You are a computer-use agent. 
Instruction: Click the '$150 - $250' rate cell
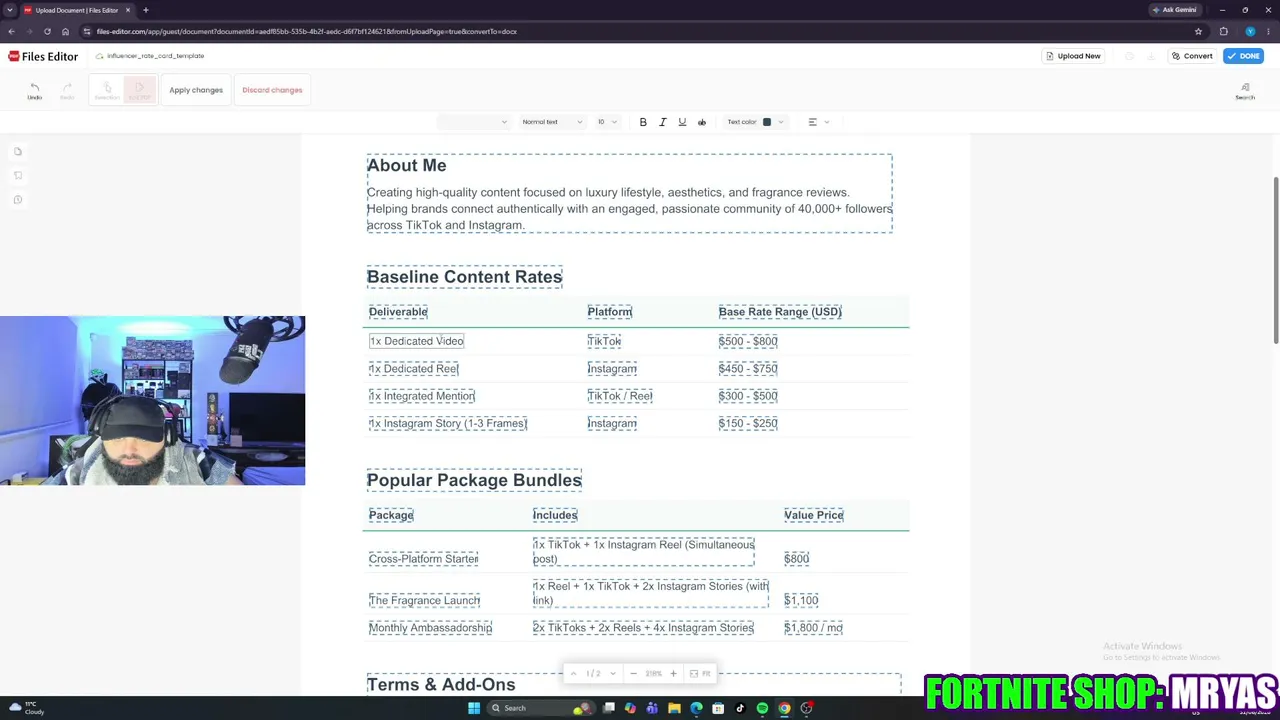pyautogui.click(x=748, y=424)
